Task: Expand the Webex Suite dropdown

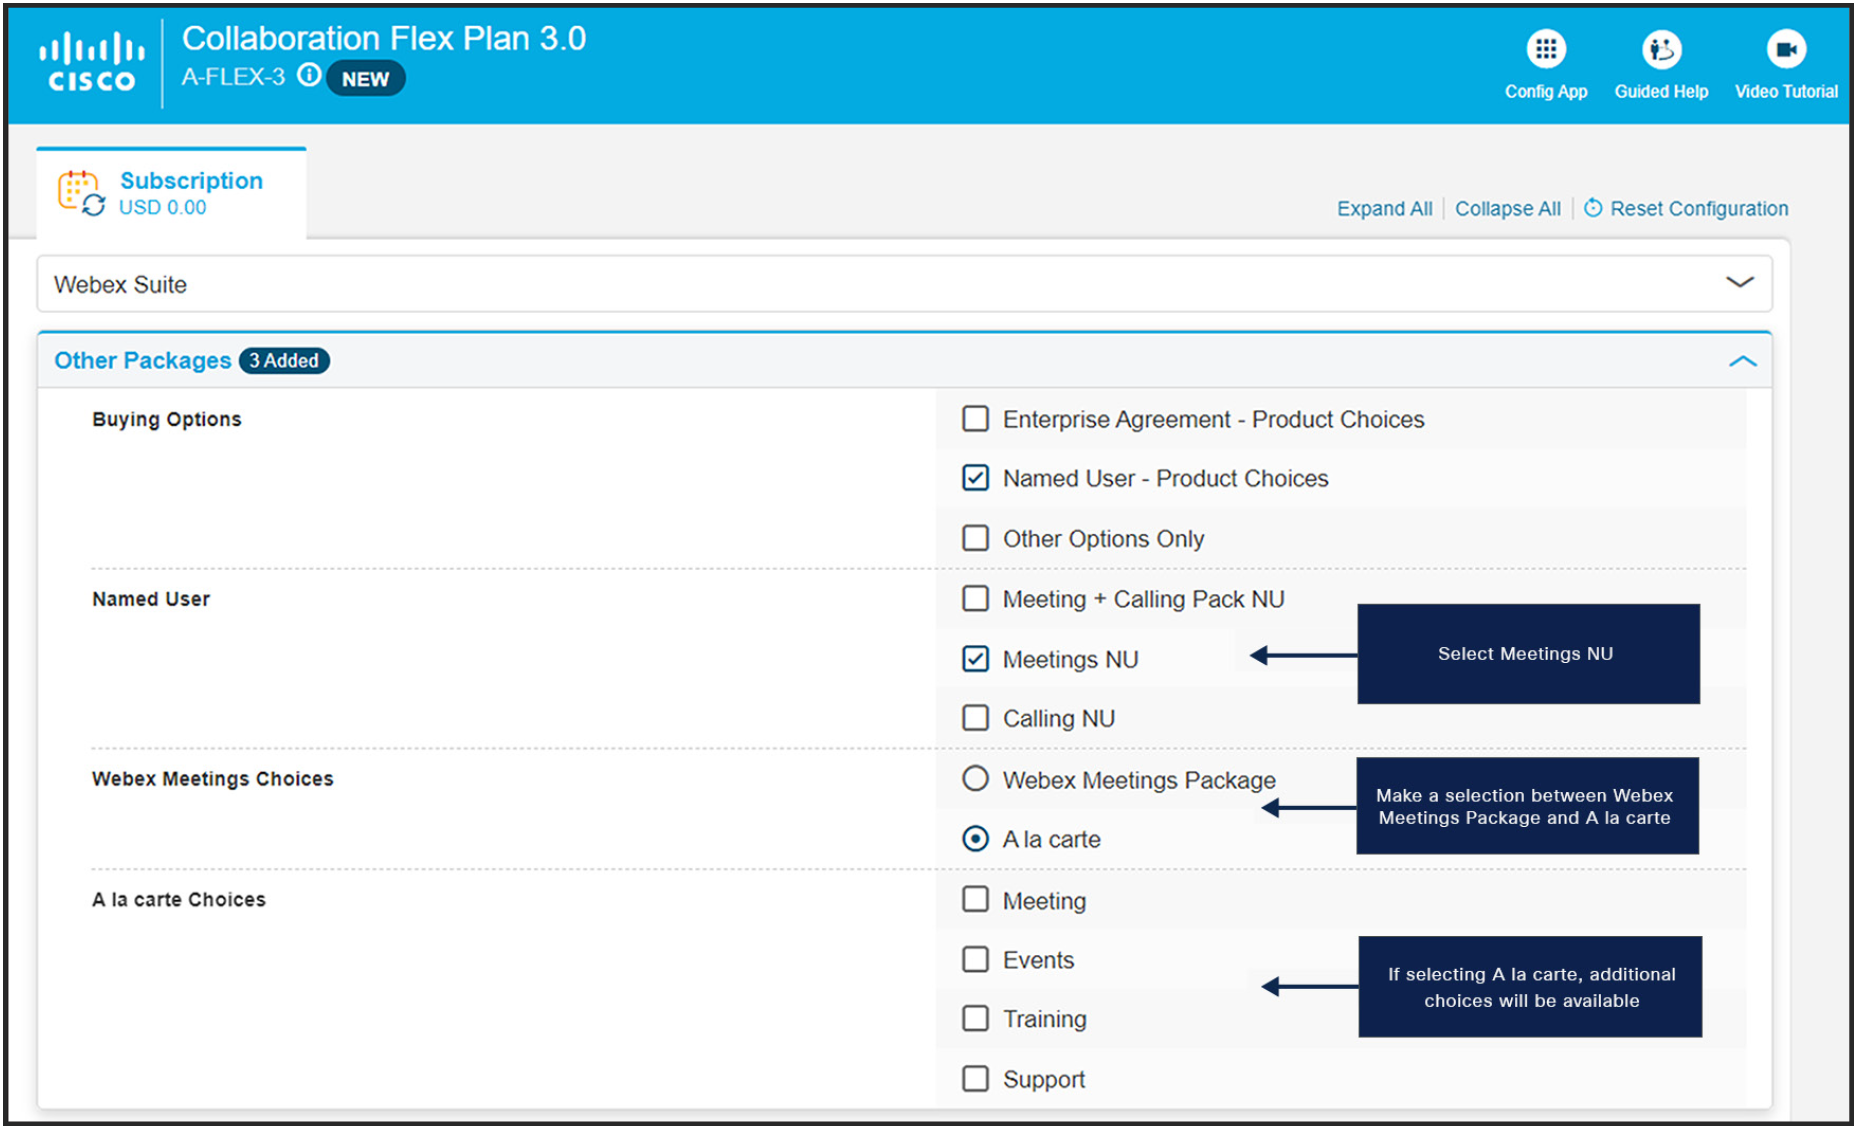Action: tap(1740, 283)
